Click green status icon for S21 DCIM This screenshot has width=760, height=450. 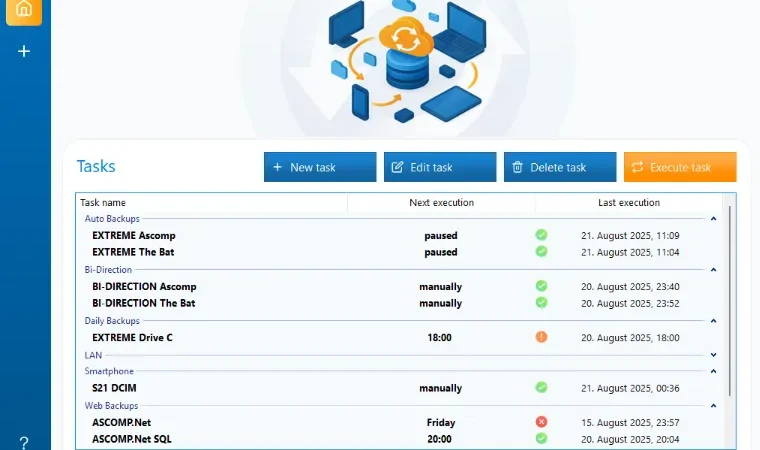(541, 387)
